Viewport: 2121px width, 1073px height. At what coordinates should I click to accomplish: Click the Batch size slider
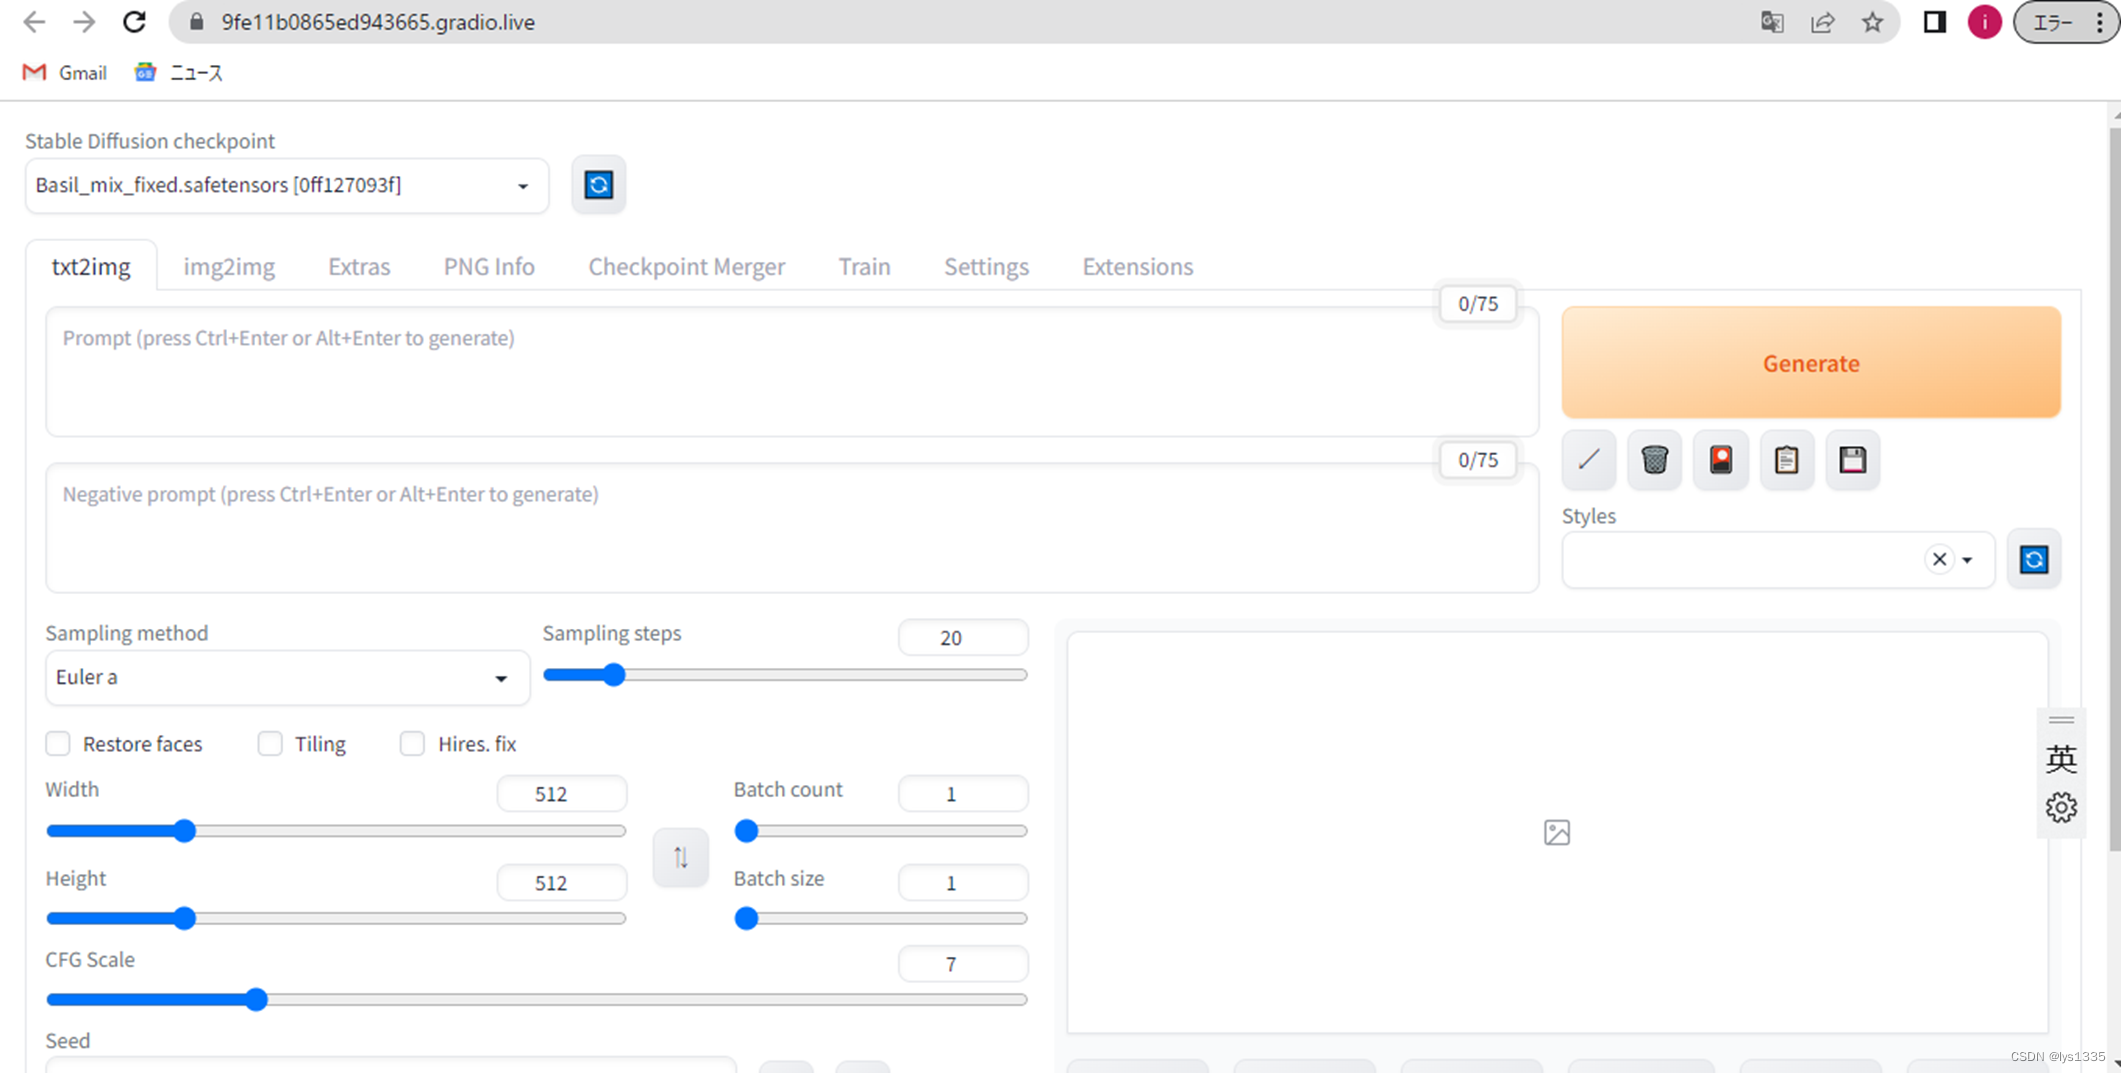point(881,918)
